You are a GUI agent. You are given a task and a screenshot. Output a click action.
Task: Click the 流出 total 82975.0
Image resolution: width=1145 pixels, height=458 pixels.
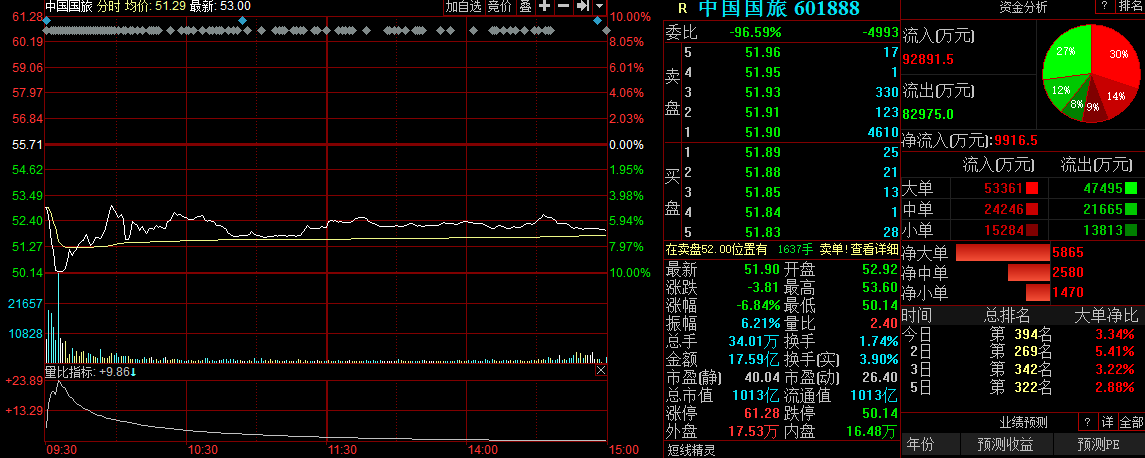[x=928, y=114]
